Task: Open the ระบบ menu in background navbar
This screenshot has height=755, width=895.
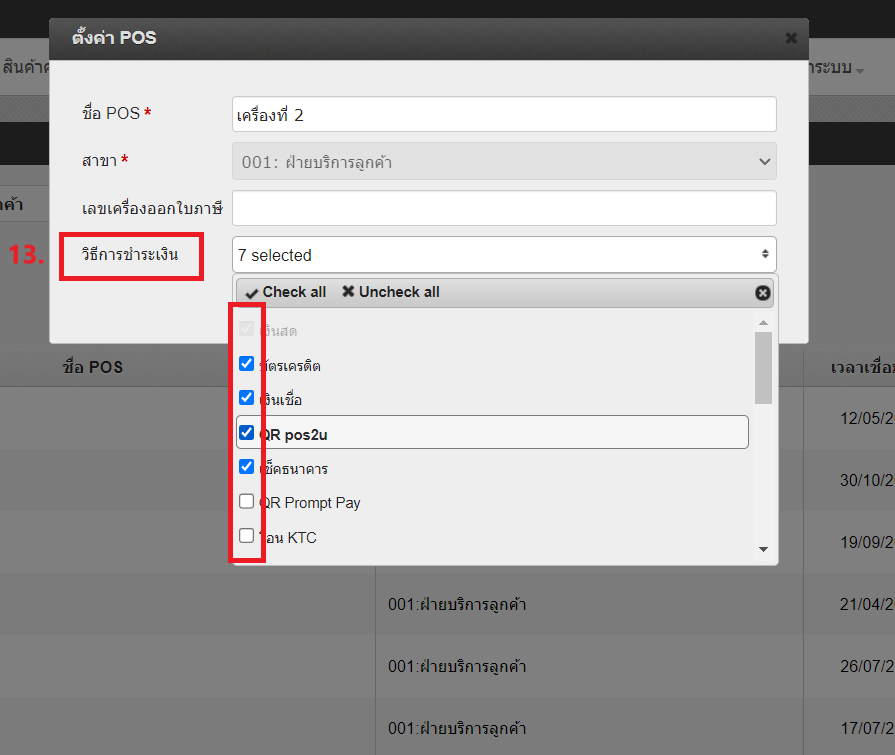Action: tap(837, 67)
